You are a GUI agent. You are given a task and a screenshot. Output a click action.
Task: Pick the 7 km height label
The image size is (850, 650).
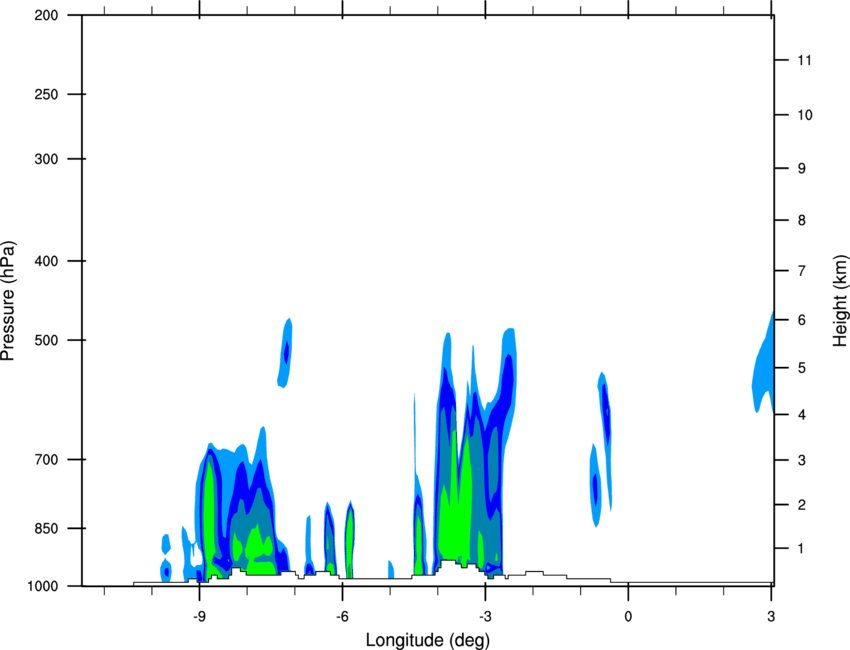tap(801, 271)
